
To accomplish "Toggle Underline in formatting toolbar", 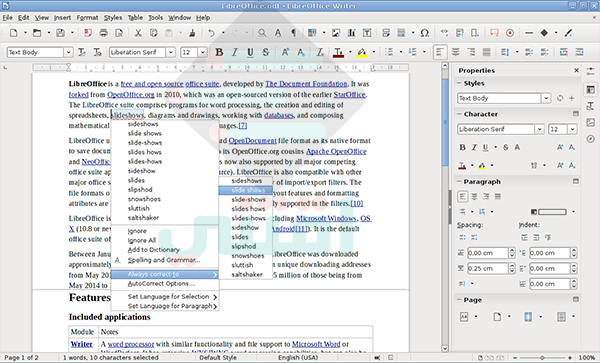I will pos(250,52).
